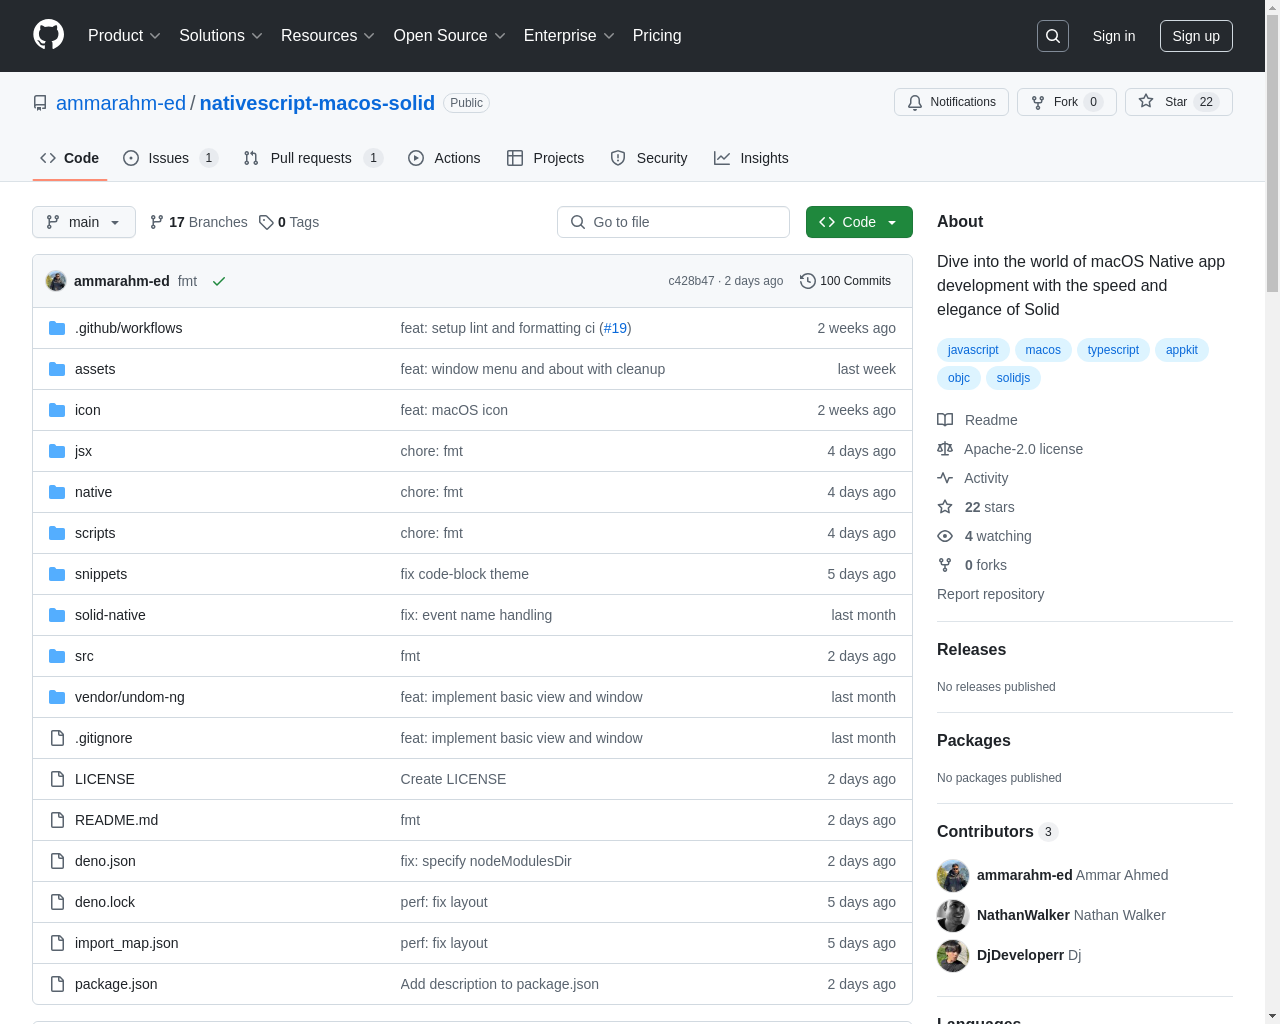This screenshot has height=1024, width=1280.
Task: Click the folder icon for .github/workflows
Action: (57, 328)
